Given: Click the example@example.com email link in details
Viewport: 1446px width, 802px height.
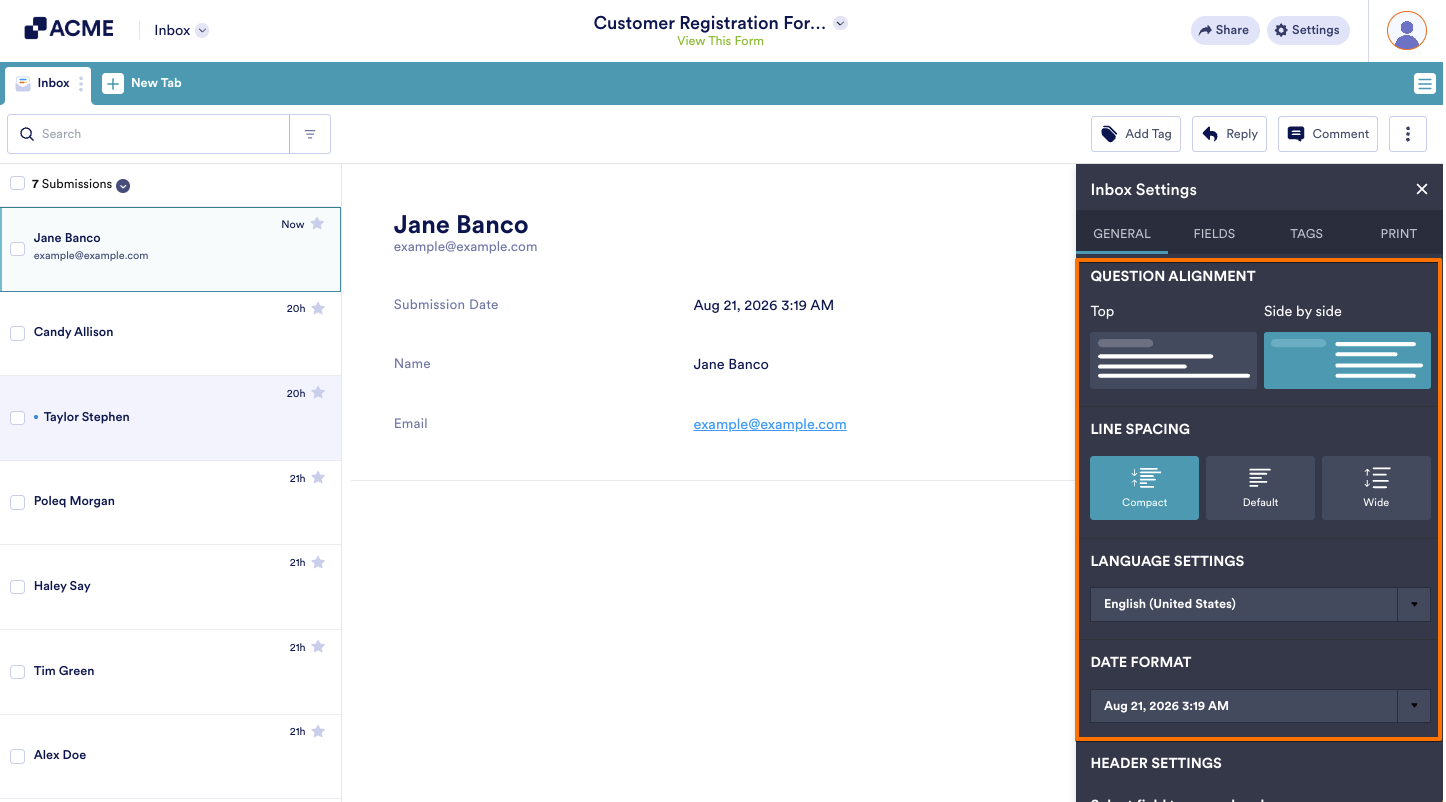Looking at the screenshot, I should pos(770,424).
